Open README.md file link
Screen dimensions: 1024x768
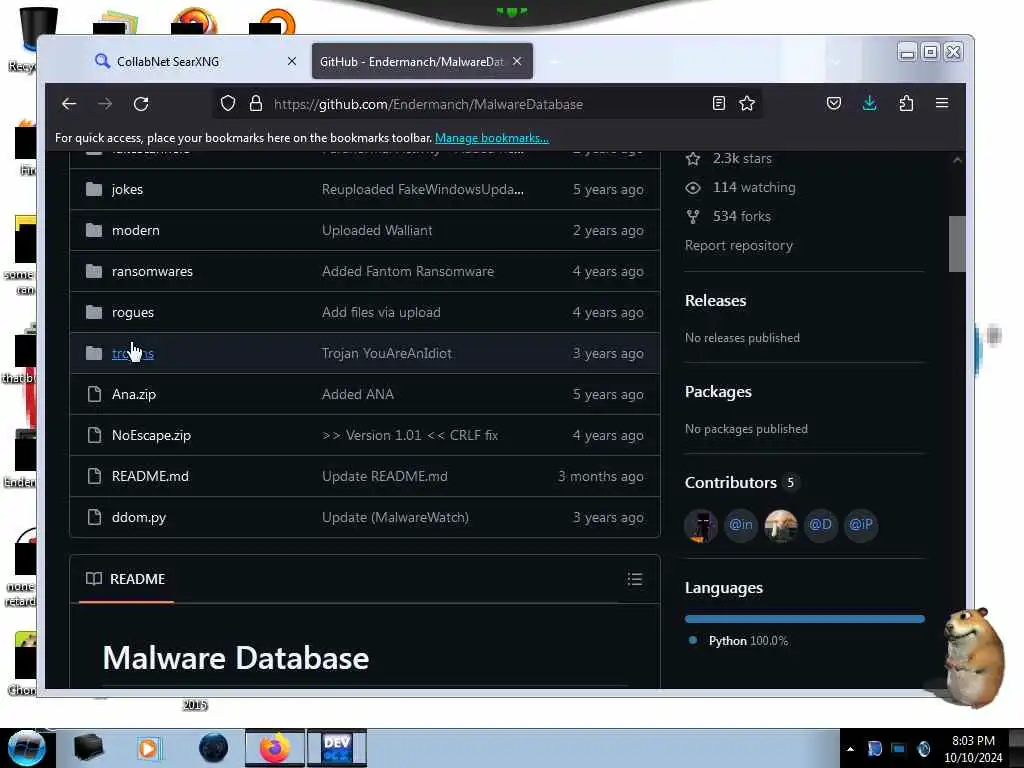tap(150, 476)
